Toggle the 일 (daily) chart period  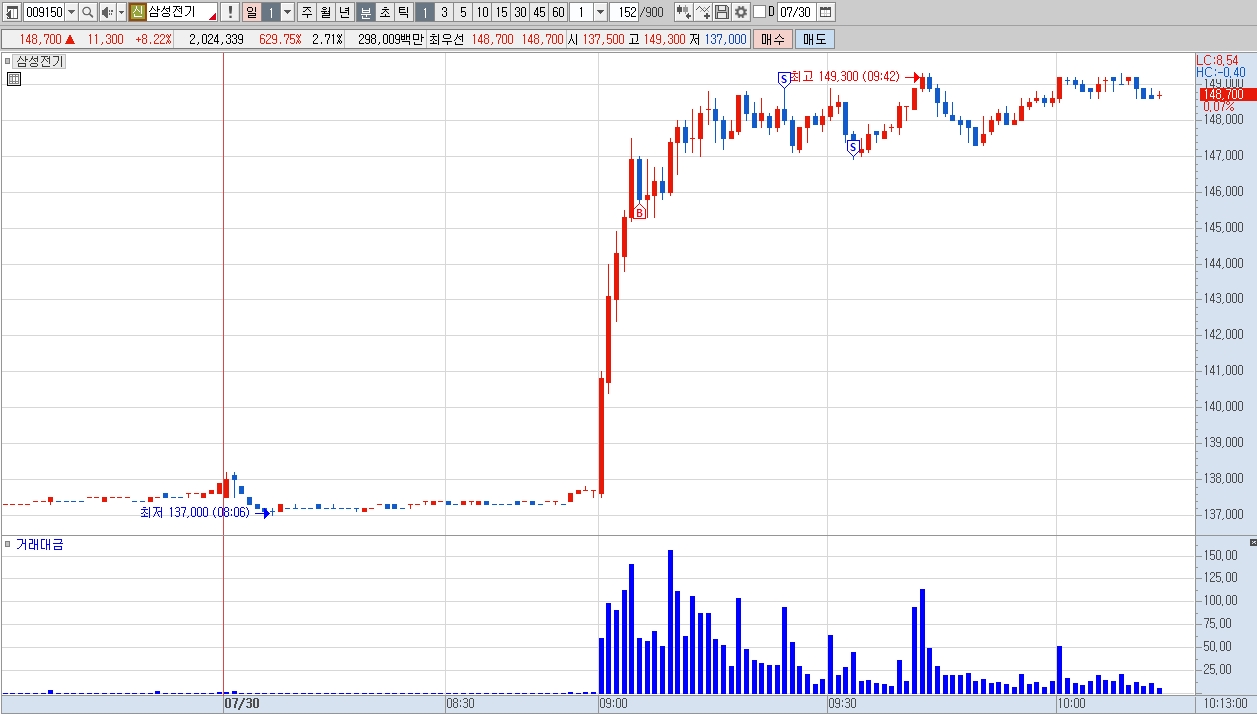(251, 12)
